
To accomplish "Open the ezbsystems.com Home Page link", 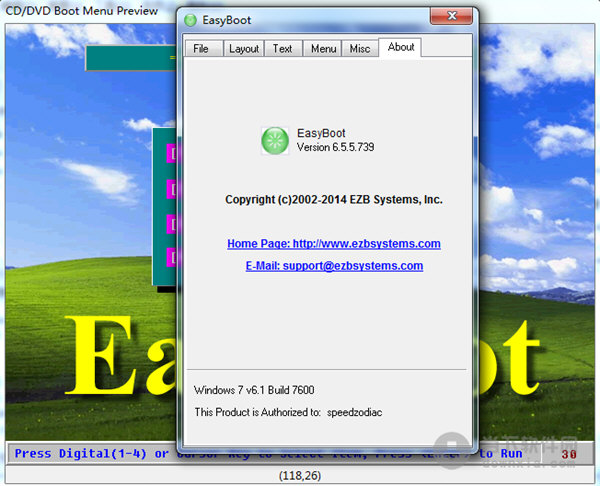I will click(x=334, y=244).
